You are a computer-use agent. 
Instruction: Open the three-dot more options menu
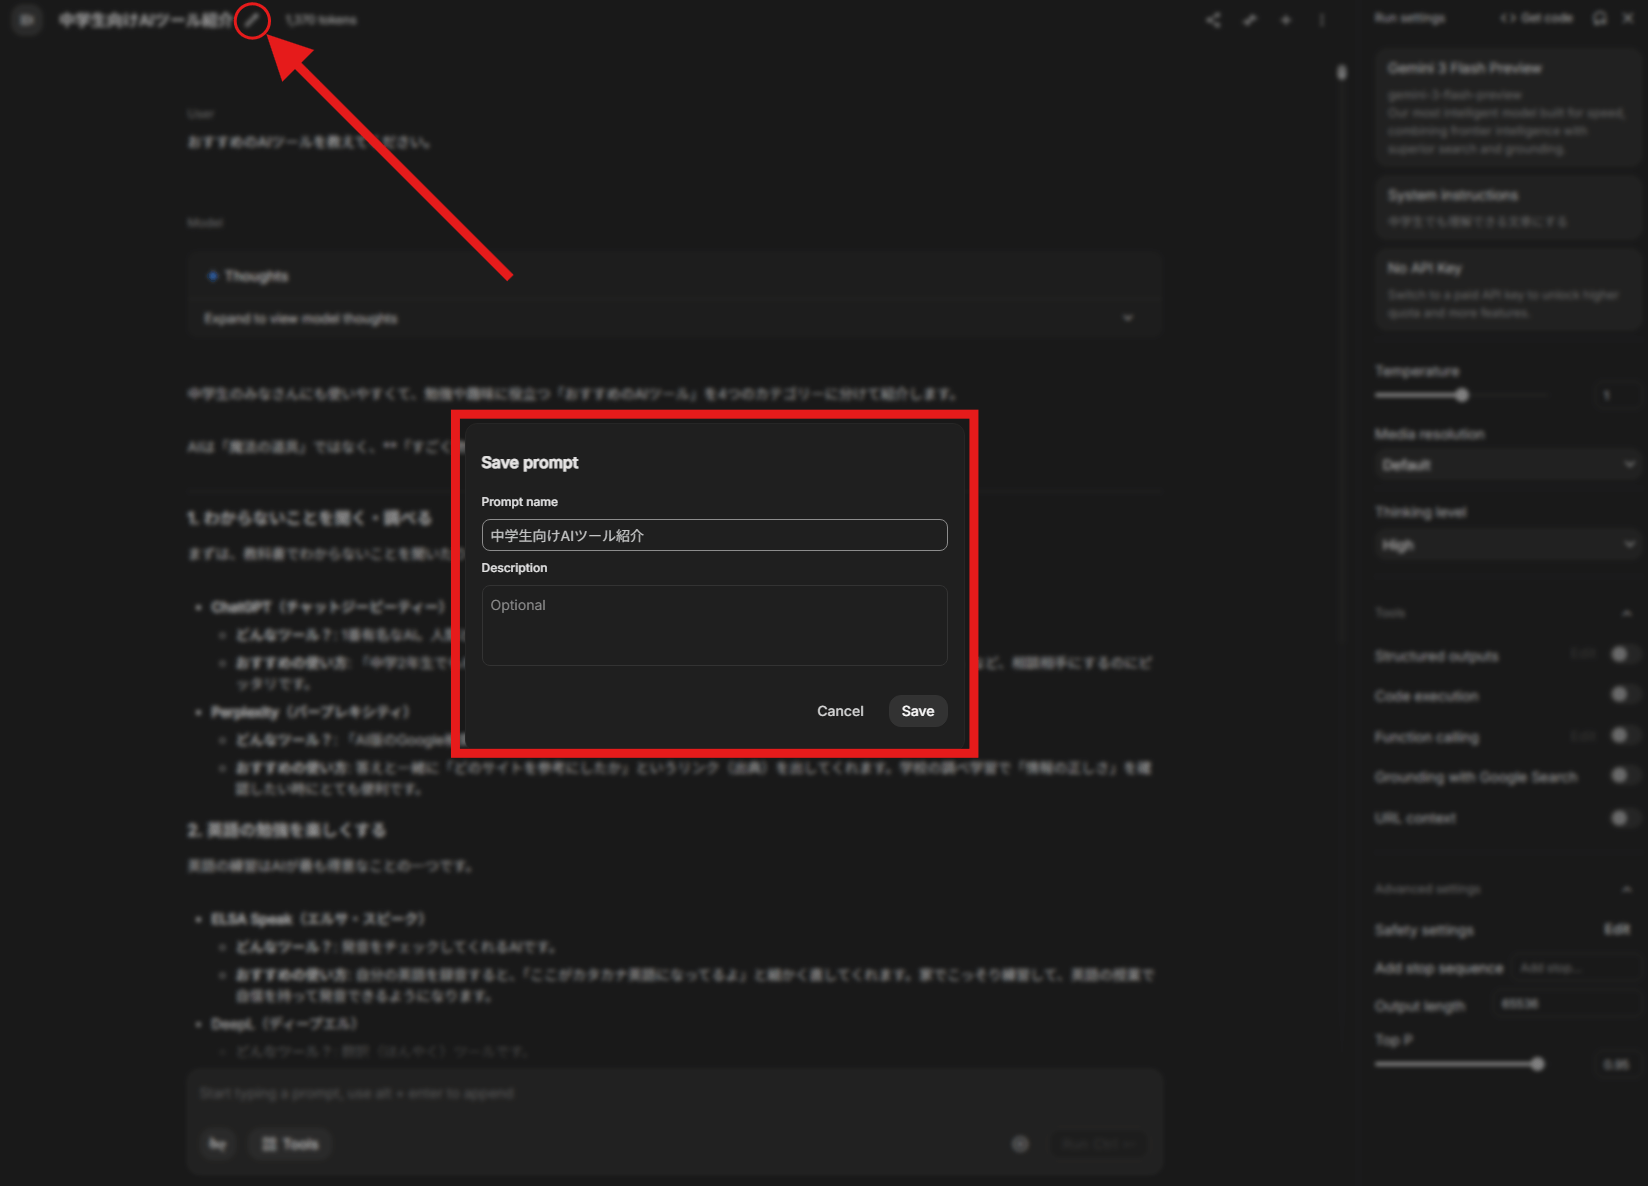point(1322,20)
